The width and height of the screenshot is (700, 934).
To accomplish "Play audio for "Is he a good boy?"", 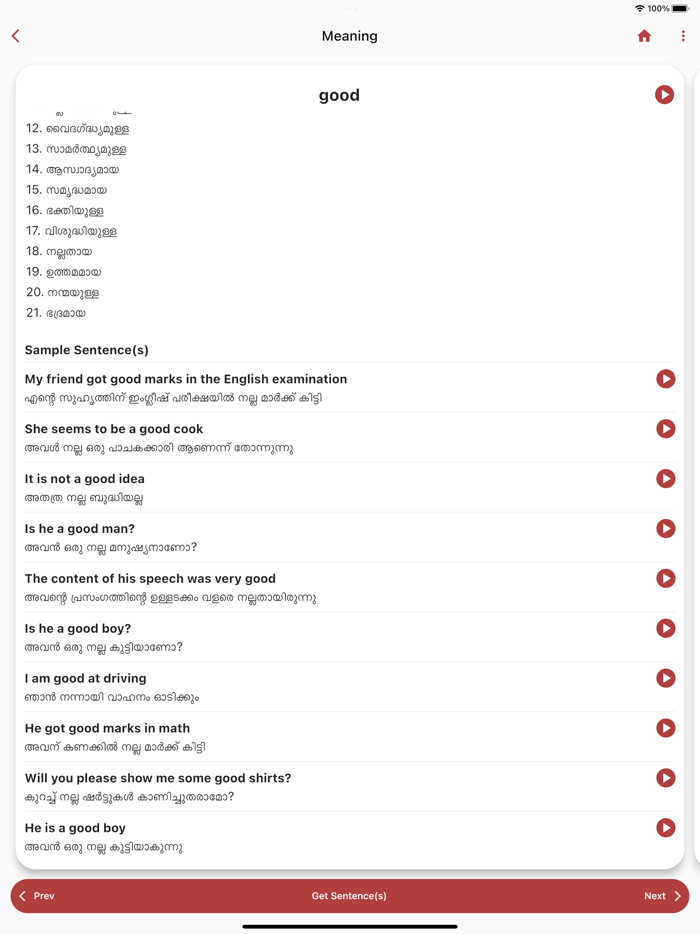I will click(665, 628).
